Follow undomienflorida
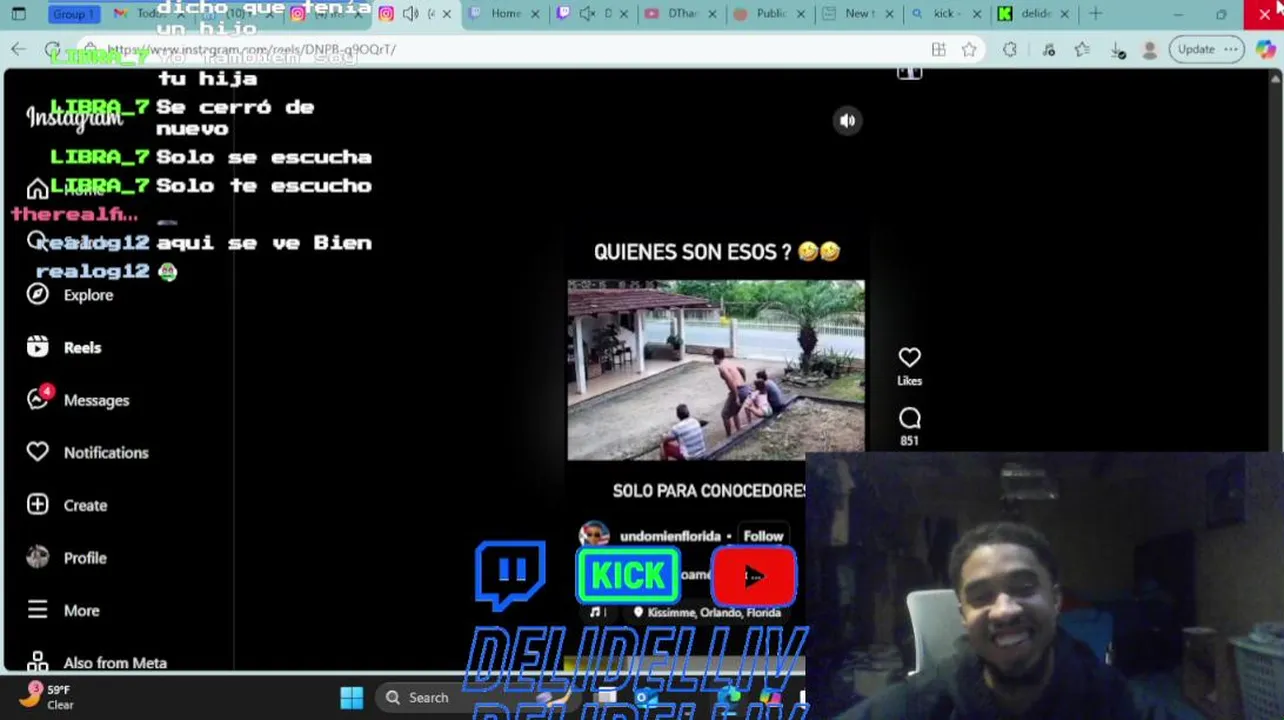The image size is (1284, 720). coord(763,536)
